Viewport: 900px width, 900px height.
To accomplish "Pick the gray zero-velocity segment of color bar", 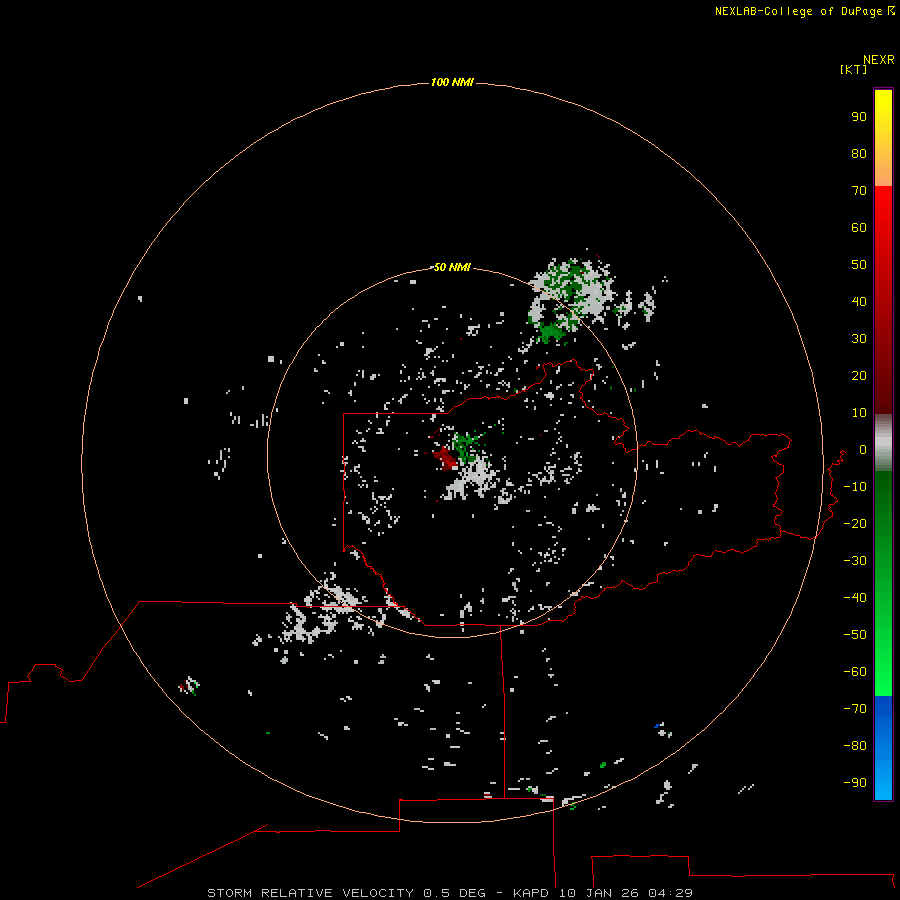I will point(883,443).
